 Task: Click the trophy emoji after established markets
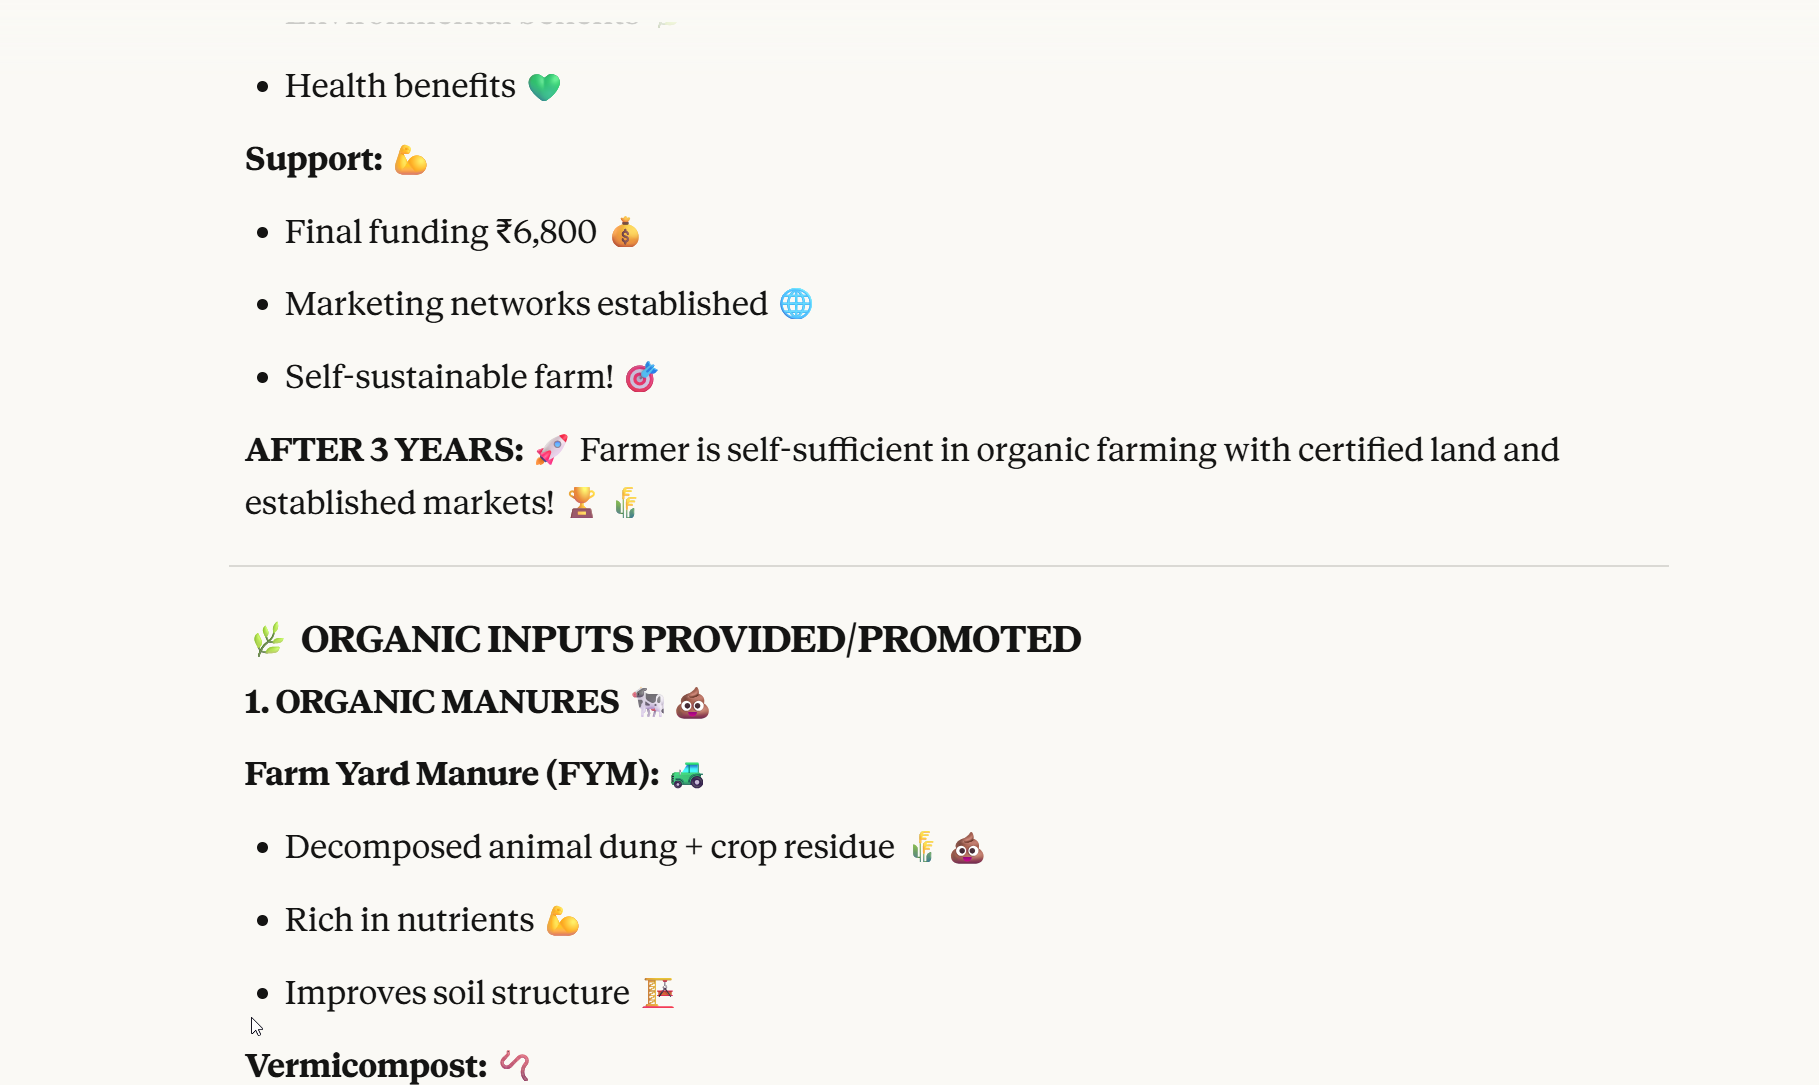581,502
